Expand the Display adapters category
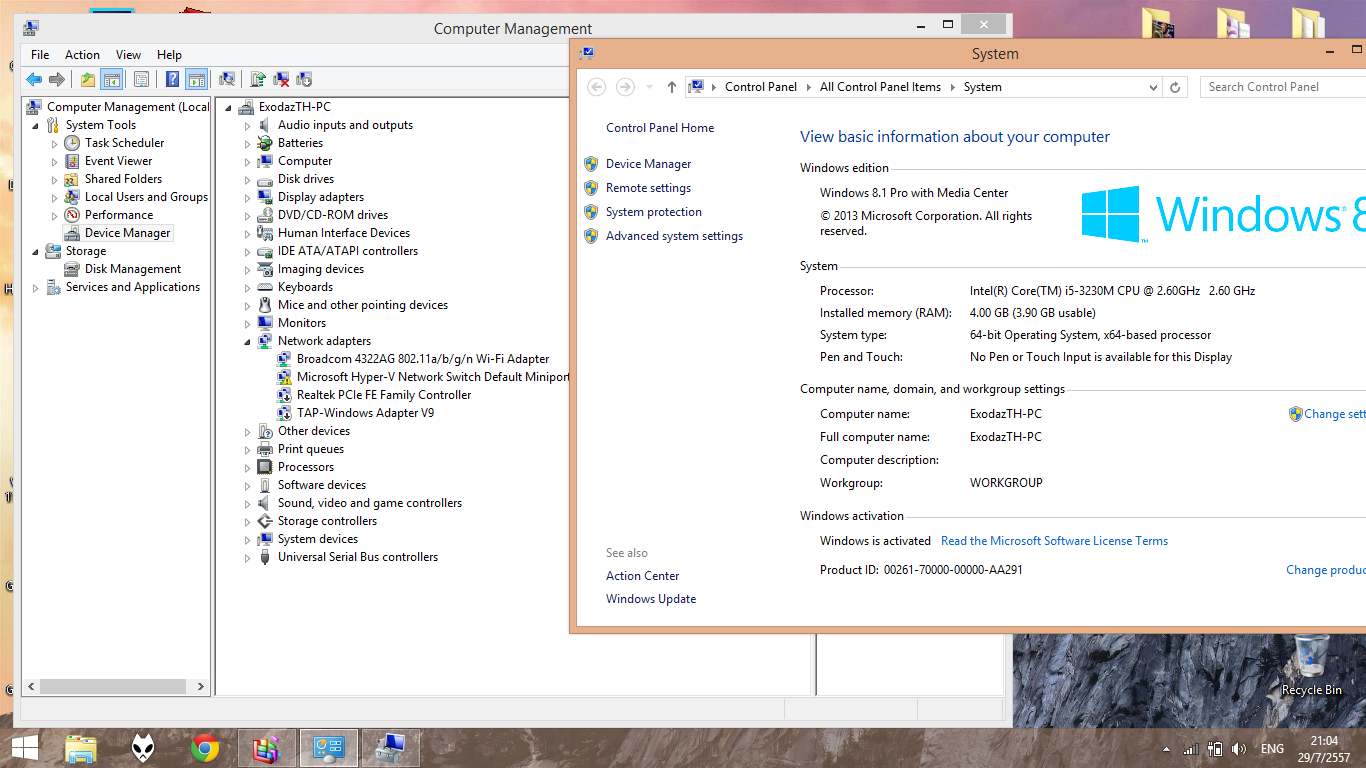Image resolution: width=1366 pixels, height=768 pixels. click(x=248, y=198)
